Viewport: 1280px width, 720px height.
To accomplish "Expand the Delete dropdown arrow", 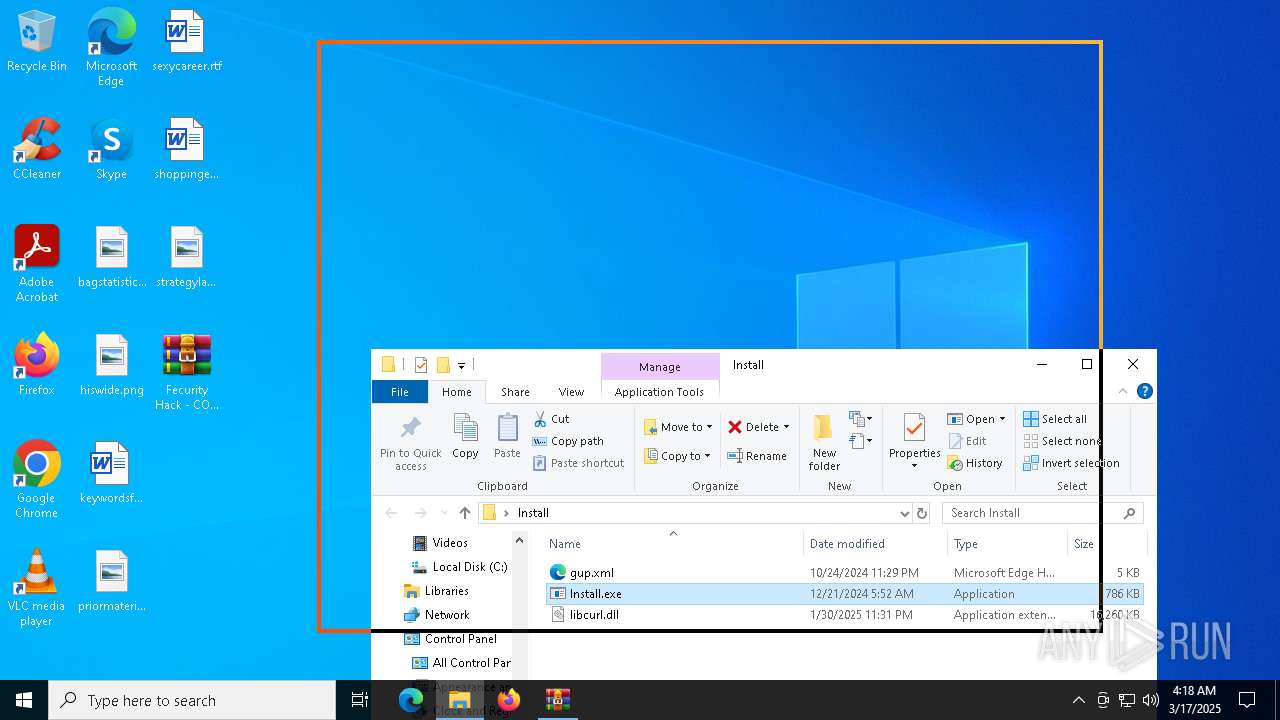I will [x=786, y=427].
